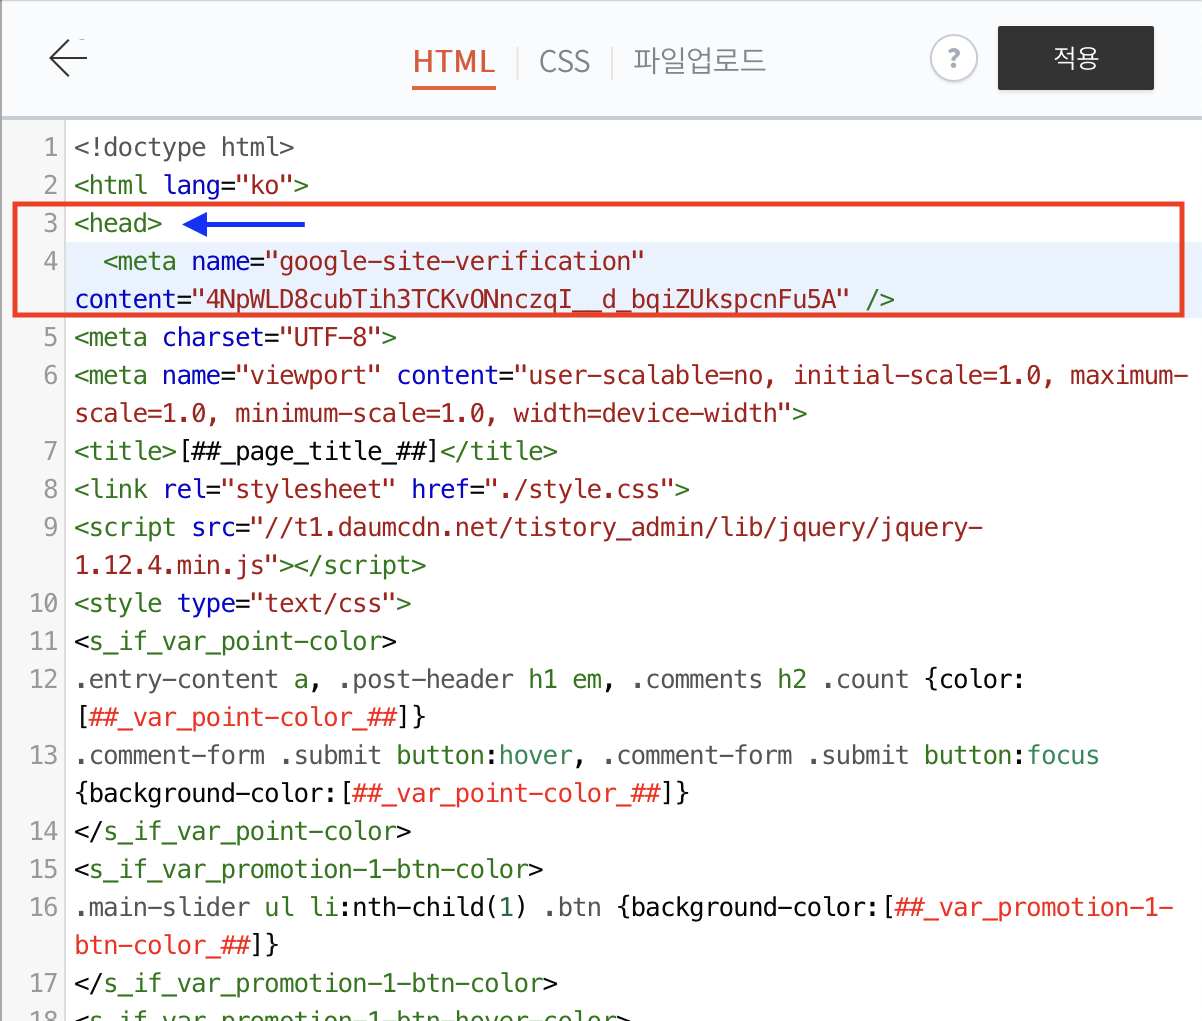This screenshot has height=1021, width=1202.
Task: Click the <style type="text/css"> line
Action: (x=243, y=603)
